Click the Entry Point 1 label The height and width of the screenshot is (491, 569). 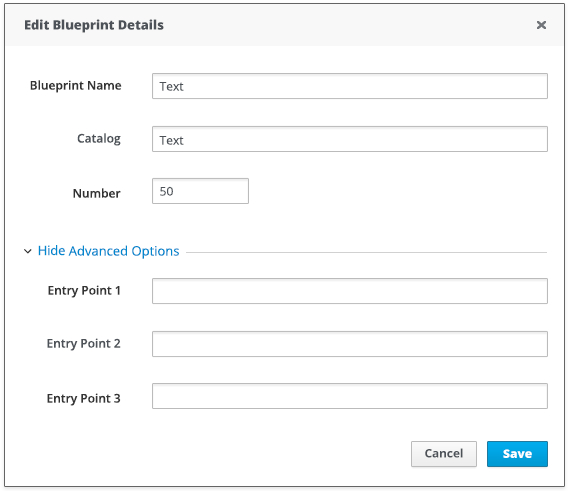tap(84, 290)
